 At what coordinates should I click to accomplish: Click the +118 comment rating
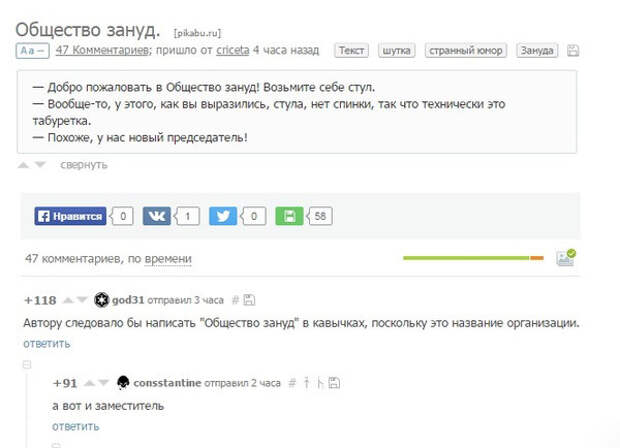point(40,300)
